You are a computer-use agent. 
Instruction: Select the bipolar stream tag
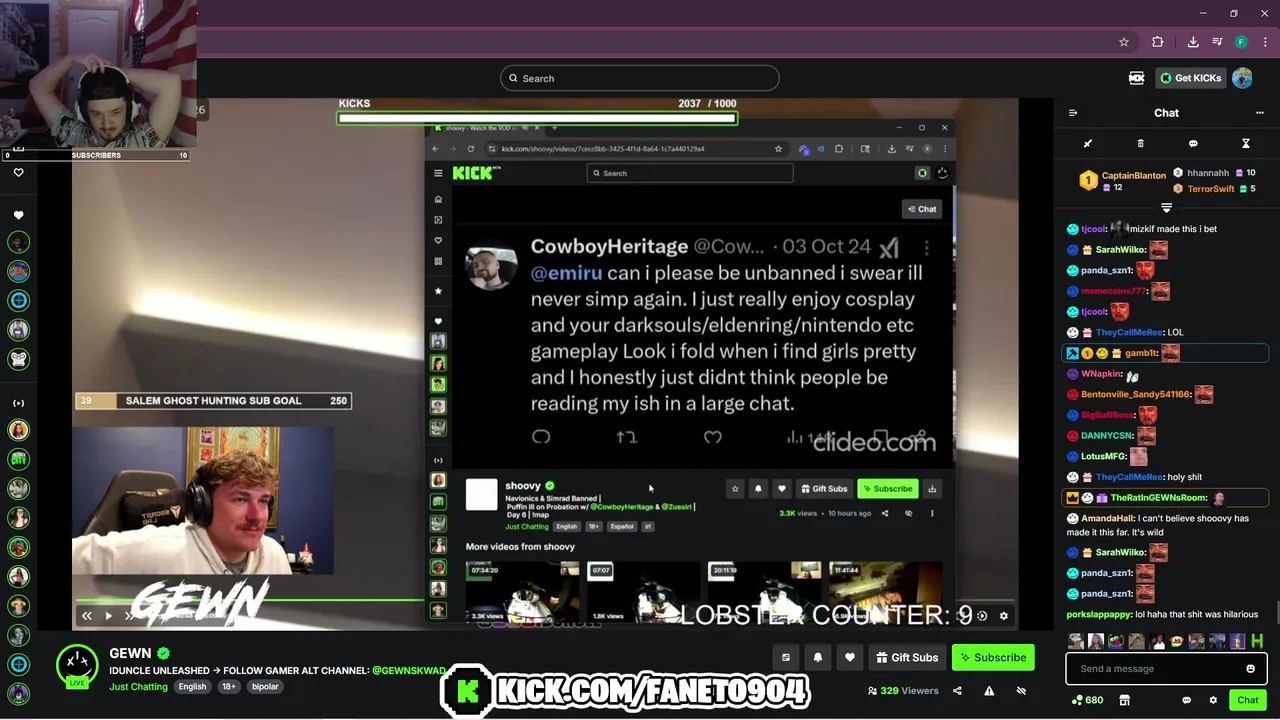[x=265, y=687]
